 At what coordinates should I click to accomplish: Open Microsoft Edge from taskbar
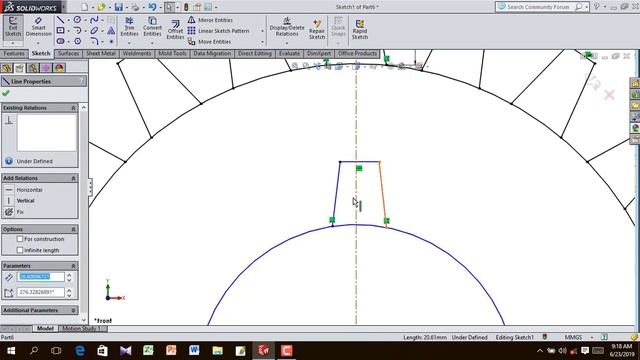[80, 351]
